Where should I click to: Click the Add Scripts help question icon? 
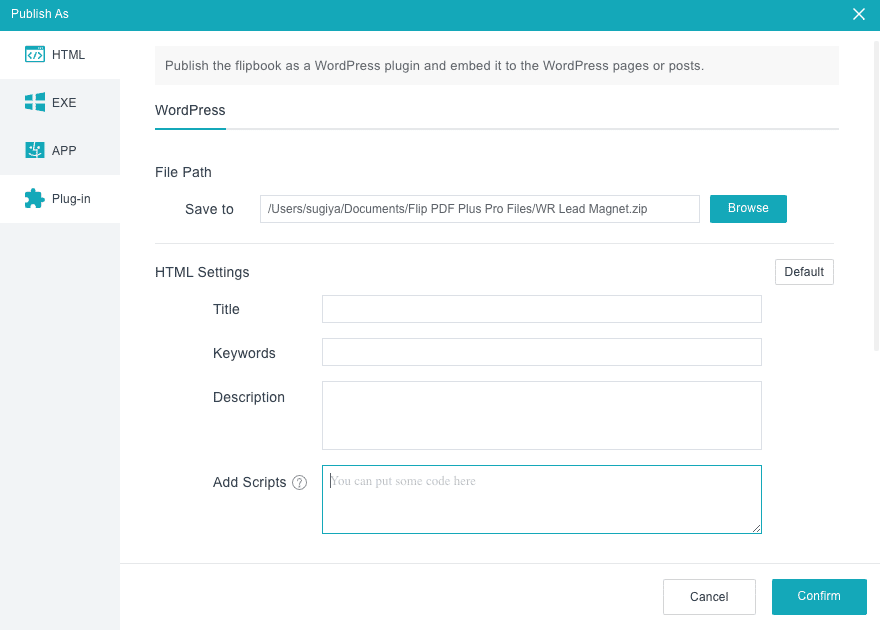point(300,482)
